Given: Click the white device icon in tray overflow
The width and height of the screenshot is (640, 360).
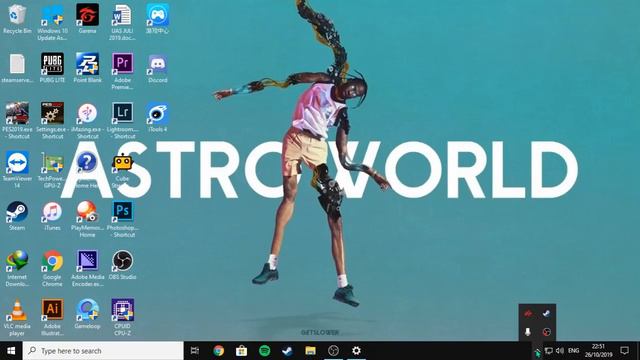Looking at the screenshot, I should (528, 332).
